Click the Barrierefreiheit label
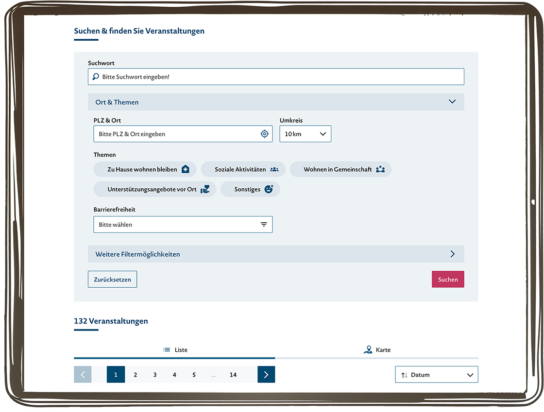Screen dimensions: 544x412 [x=114, y=209]
